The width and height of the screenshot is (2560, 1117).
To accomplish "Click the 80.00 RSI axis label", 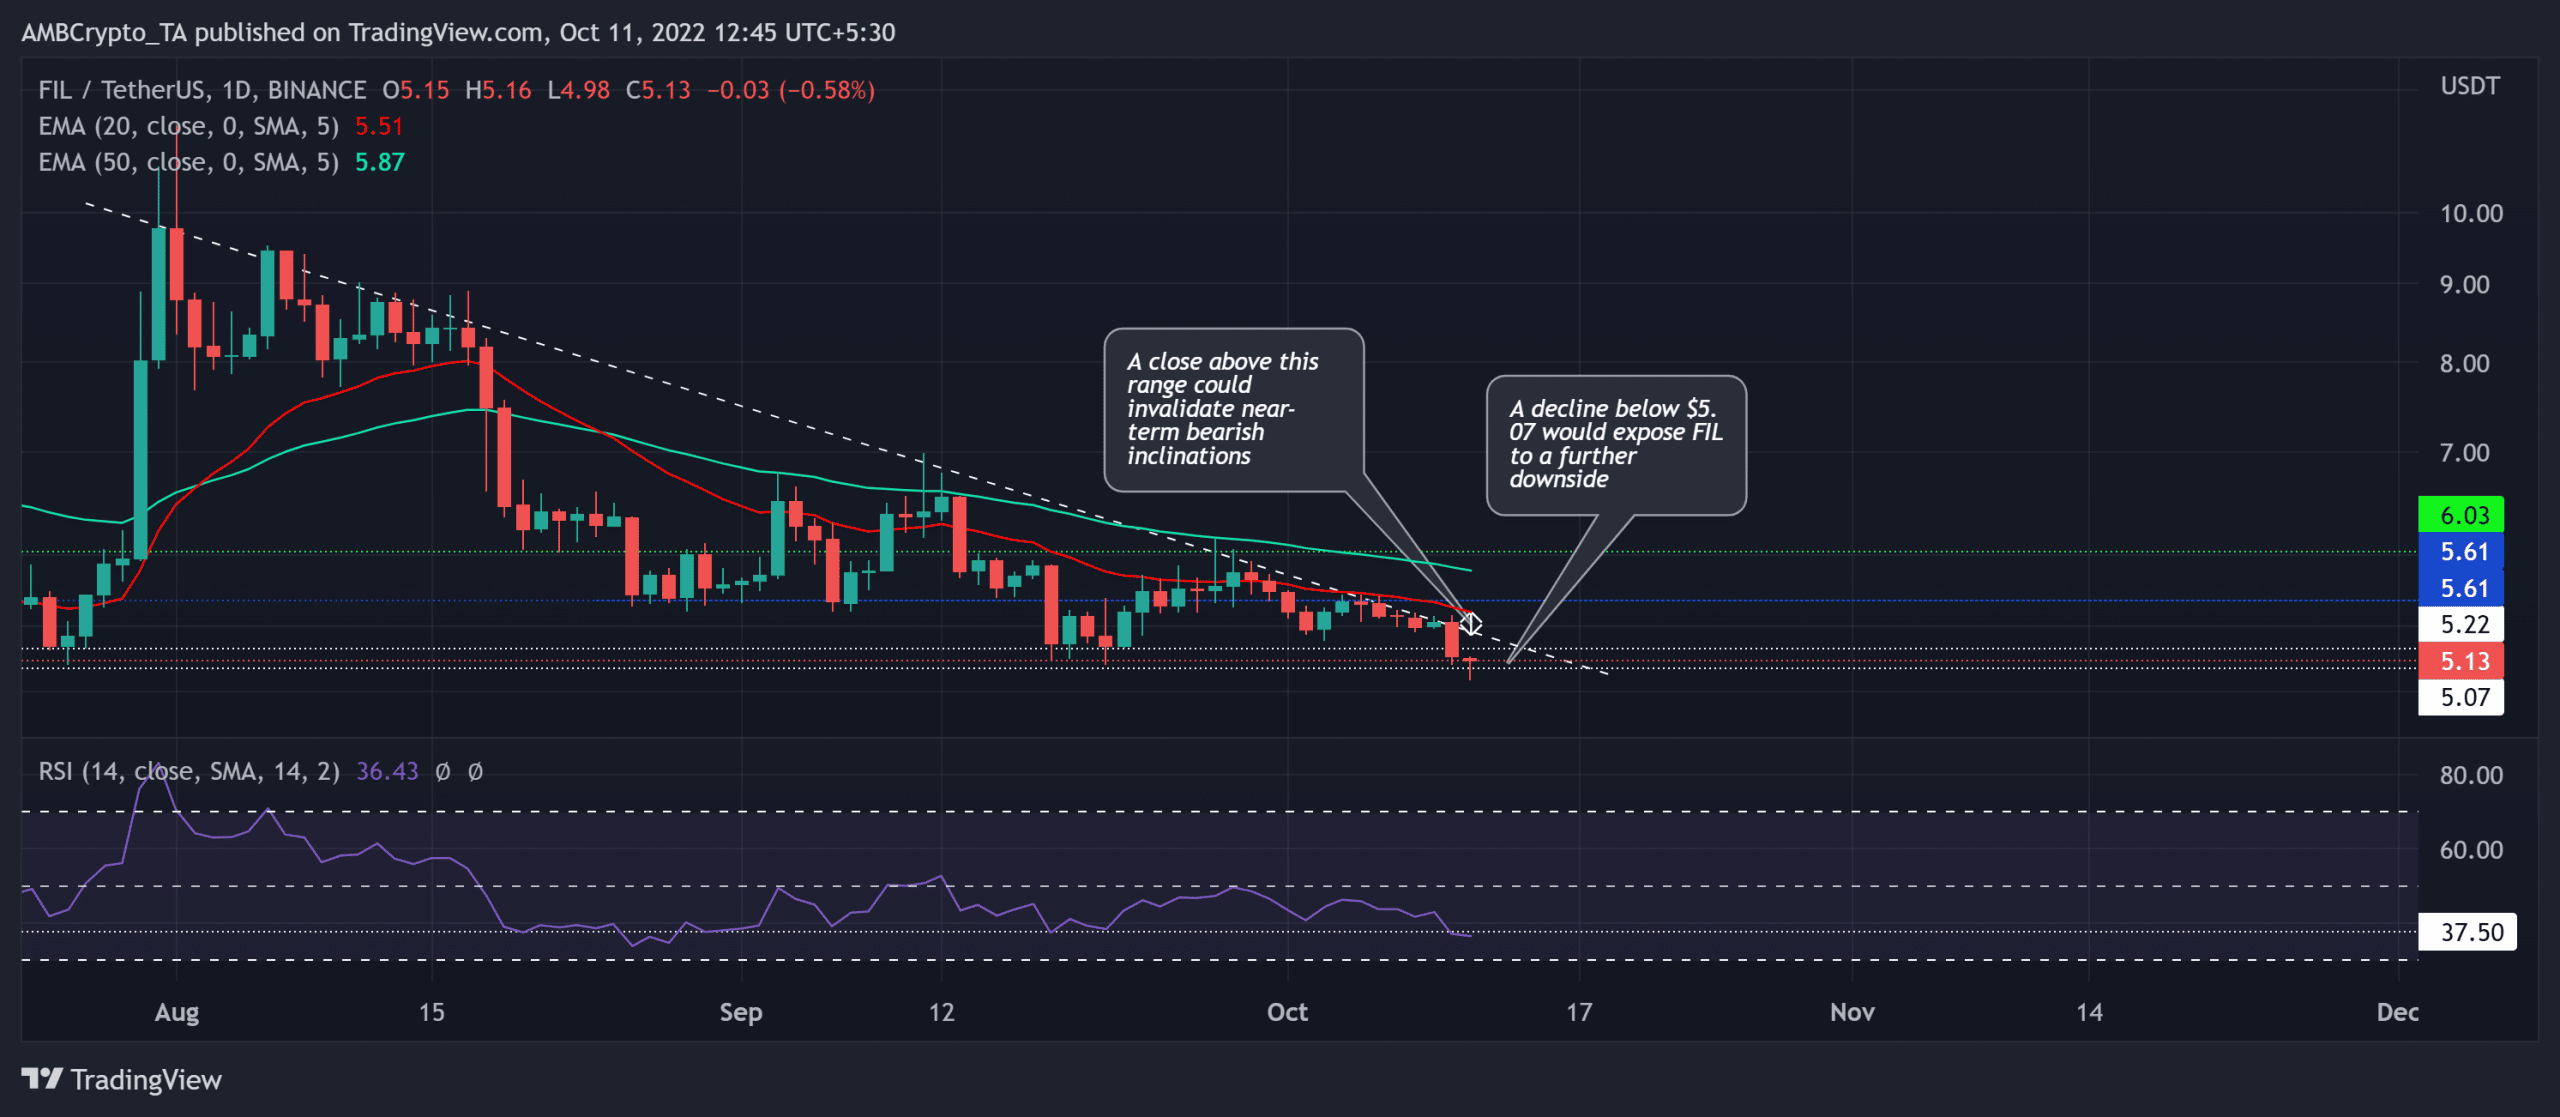I will 2471,775.
